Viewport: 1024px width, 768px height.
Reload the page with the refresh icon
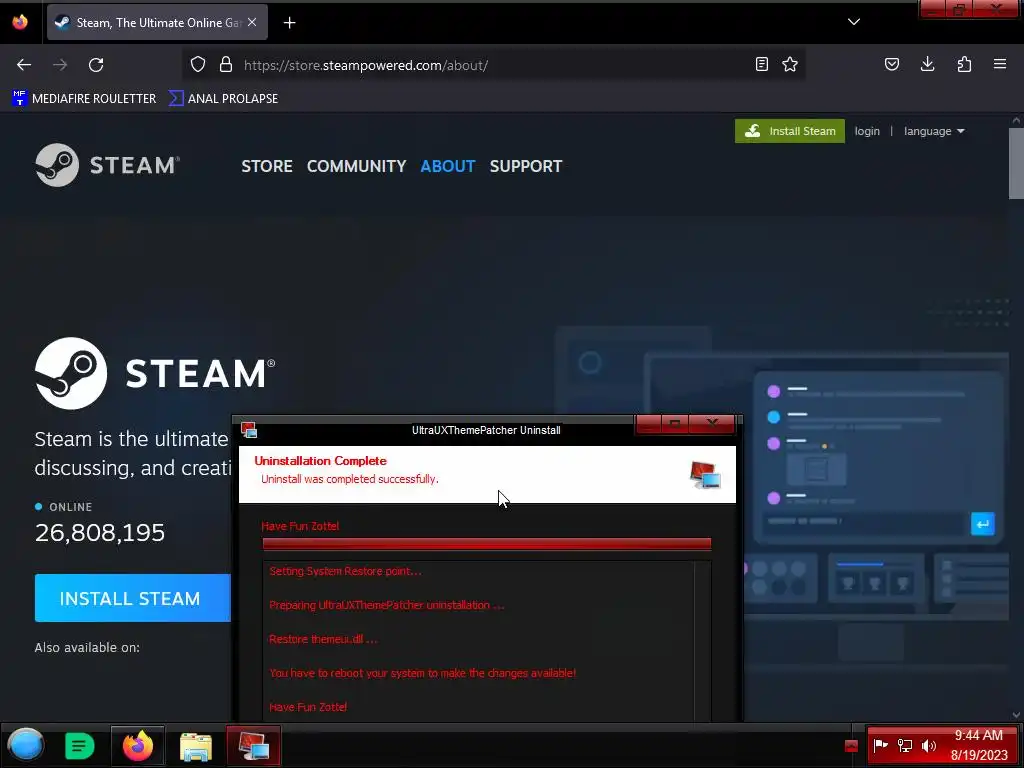pos(96,65)
